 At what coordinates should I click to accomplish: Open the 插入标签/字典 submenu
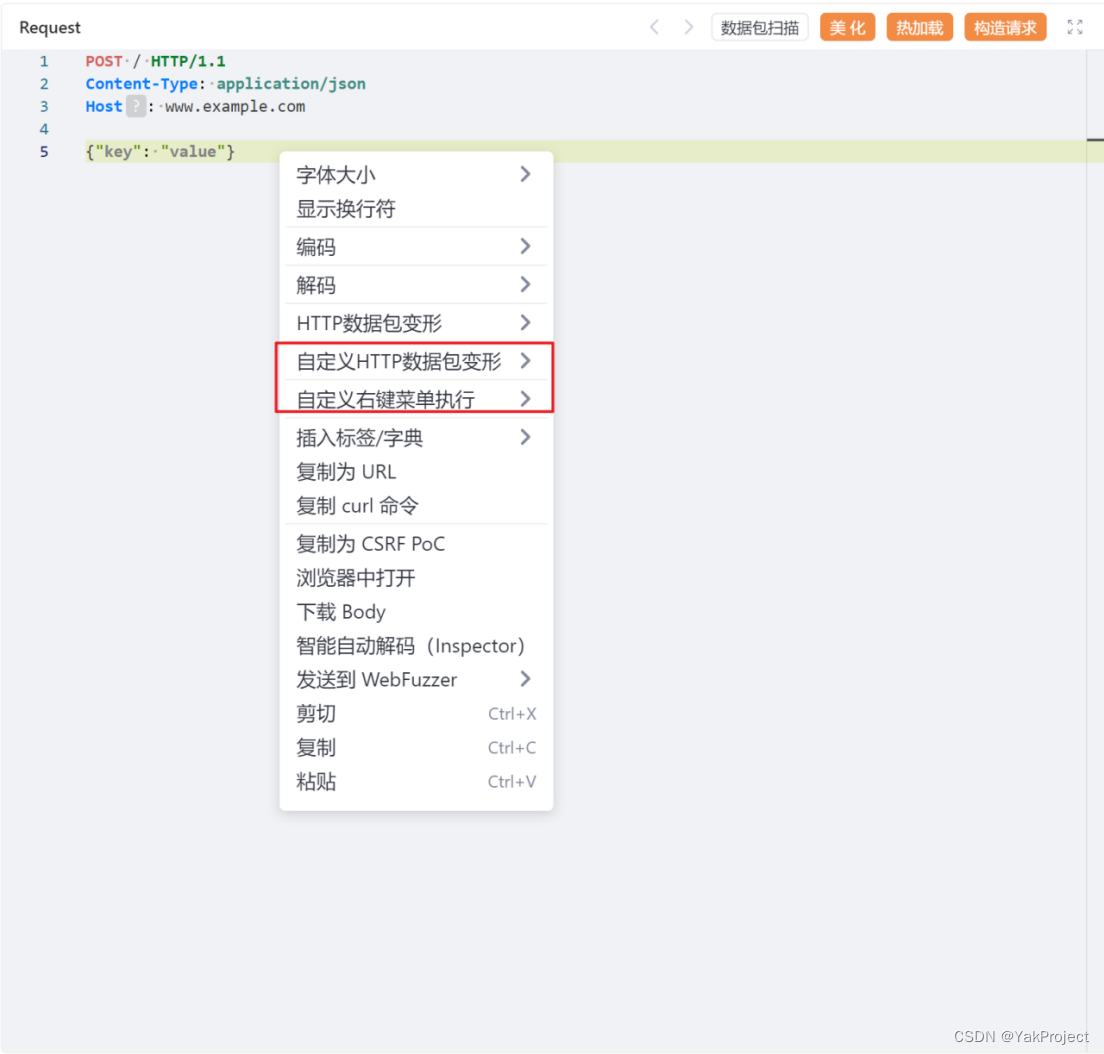(x=416, y=438)
